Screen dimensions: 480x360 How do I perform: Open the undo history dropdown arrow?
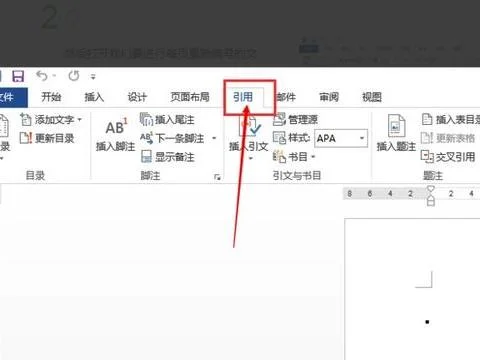click(x=54, y=76)
